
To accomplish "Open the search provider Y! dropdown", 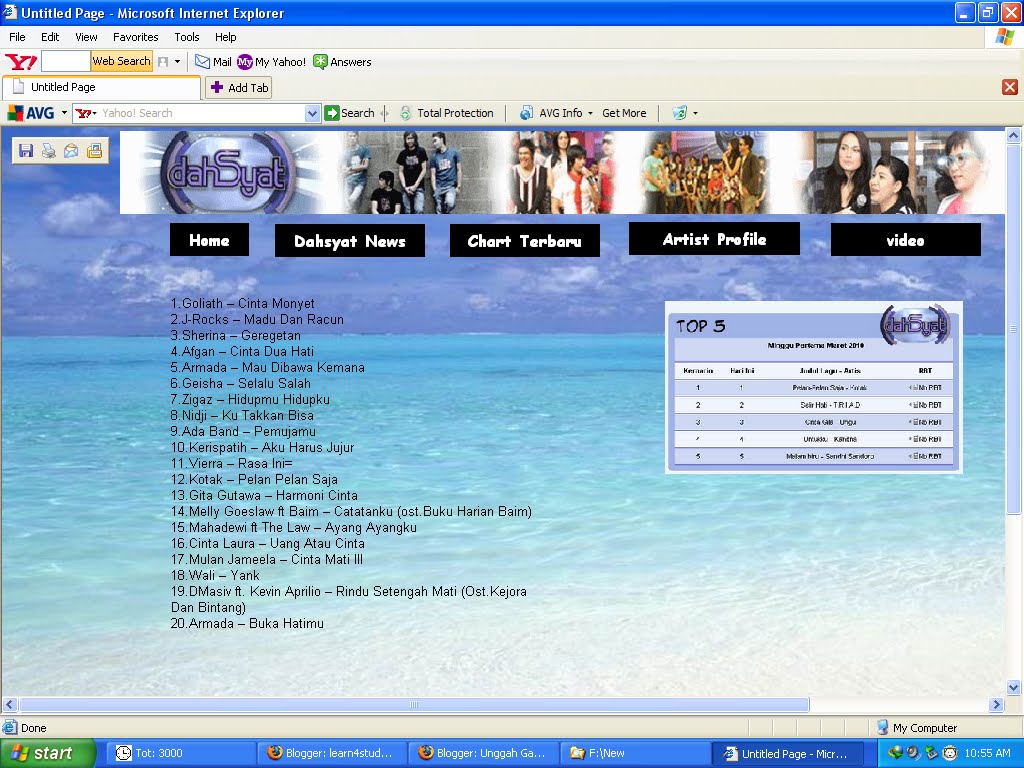I will pos(86,113).
